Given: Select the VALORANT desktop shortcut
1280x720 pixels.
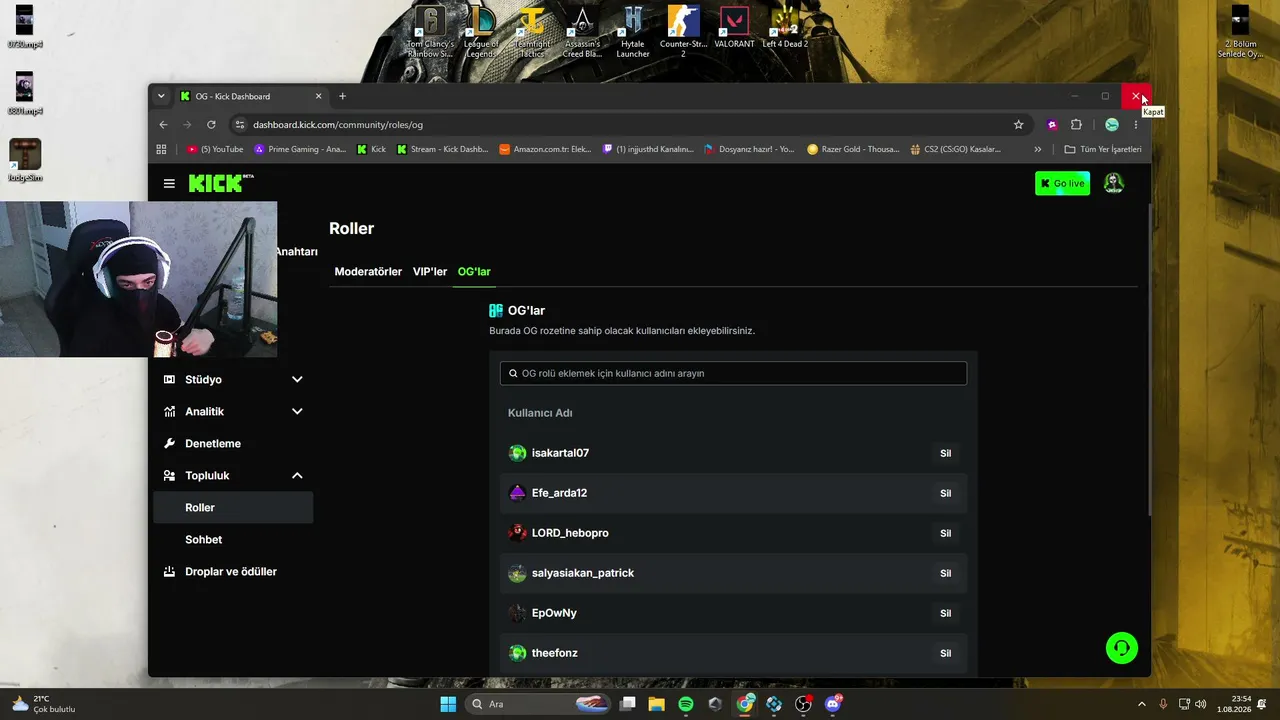Looking at the screenshot, I should [x=734, y=28].
